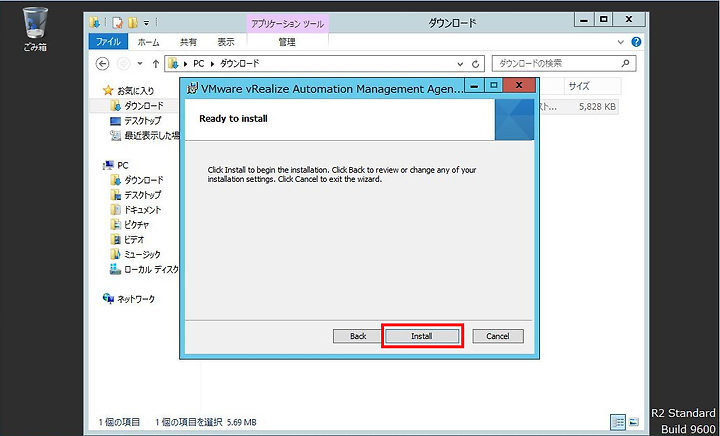The height and width of the screenshot is (436, 720).
Task: Open the Recycle Bin on the desktop
Action: 35,28
